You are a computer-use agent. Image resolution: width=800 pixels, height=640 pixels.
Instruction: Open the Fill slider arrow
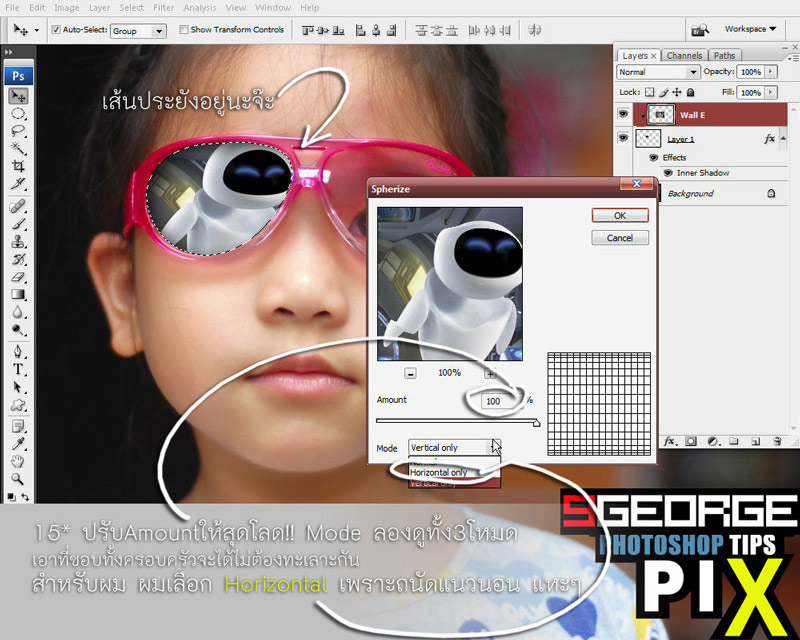pyautogui.click(x=770, y=92)
